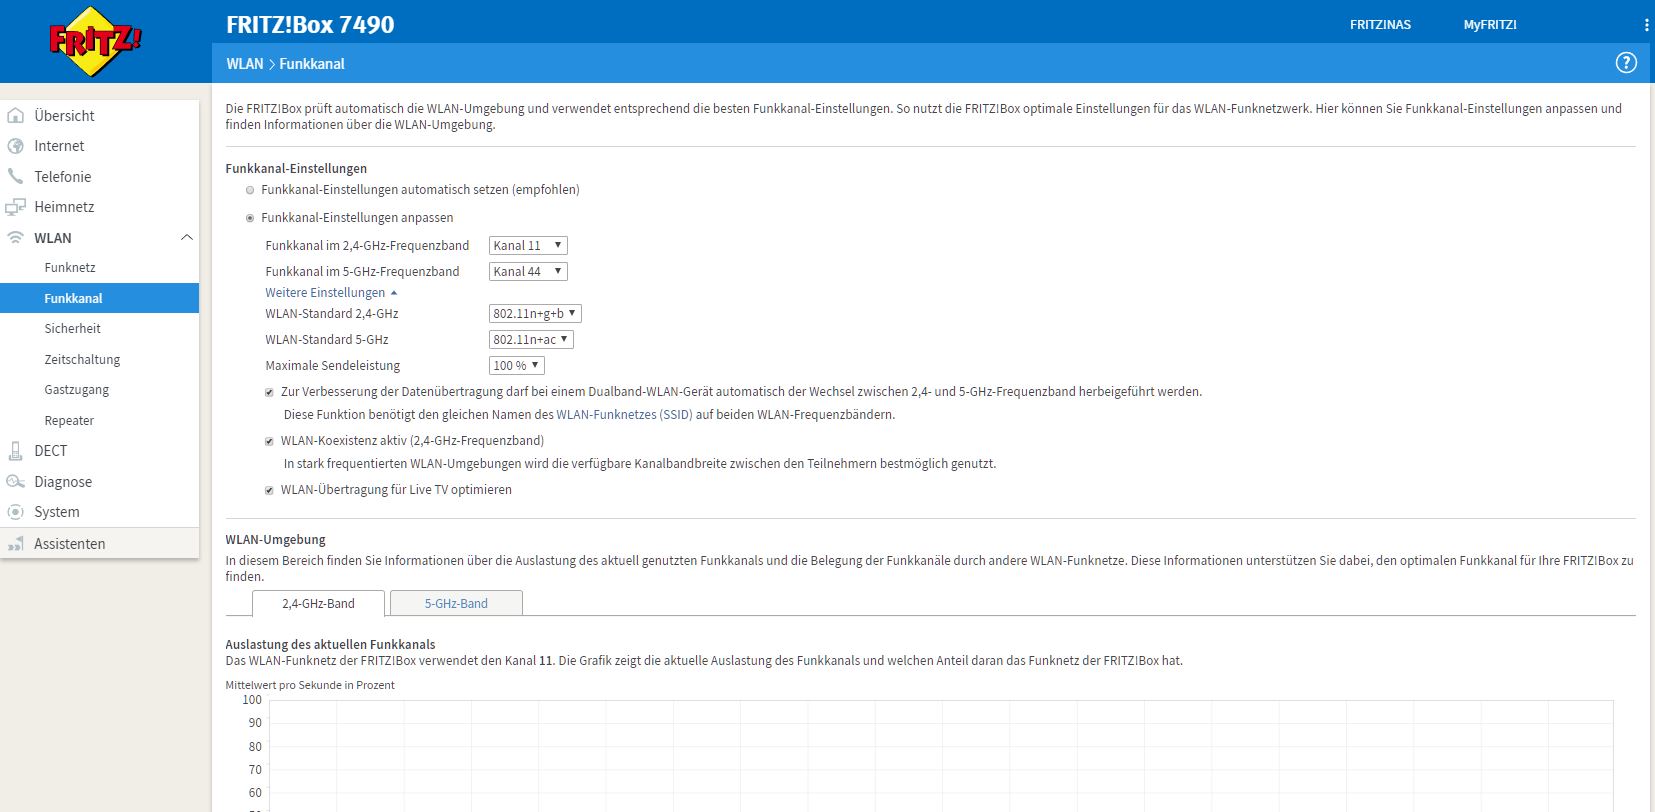The image size is (1655, 812).
Task: Click the Diagnose icon in sidebar
Action: pyautogui.click(x=15, y=482)
